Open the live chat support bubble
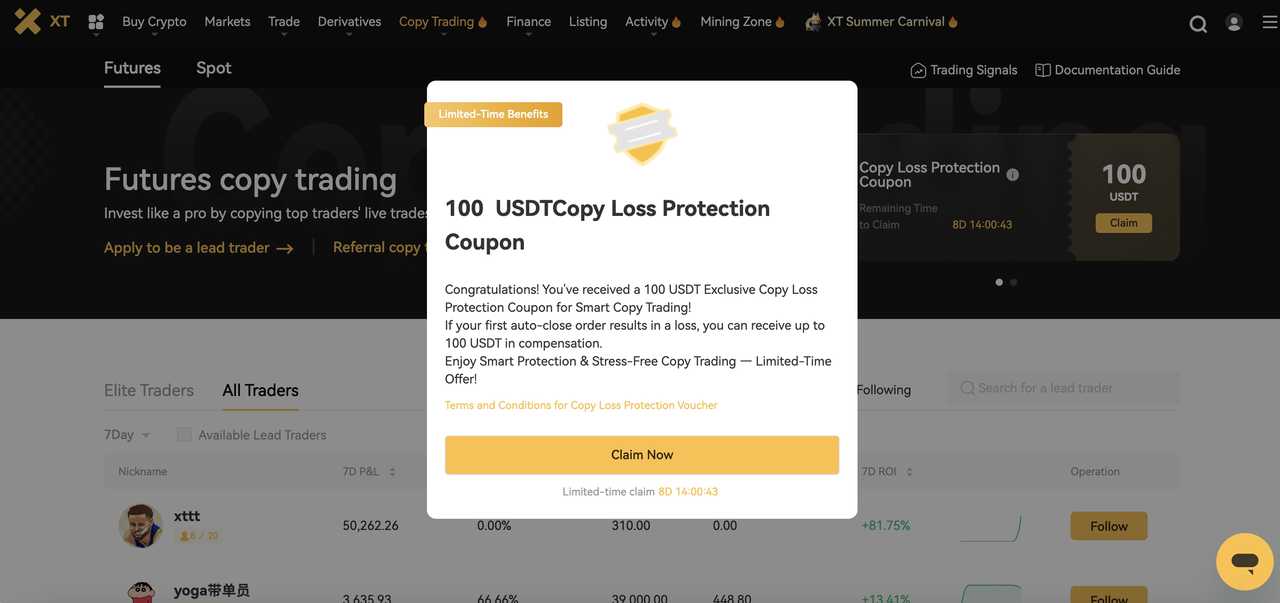Image resolution: width=1280 pixels, height=603 pixels. click(1244, 561)
